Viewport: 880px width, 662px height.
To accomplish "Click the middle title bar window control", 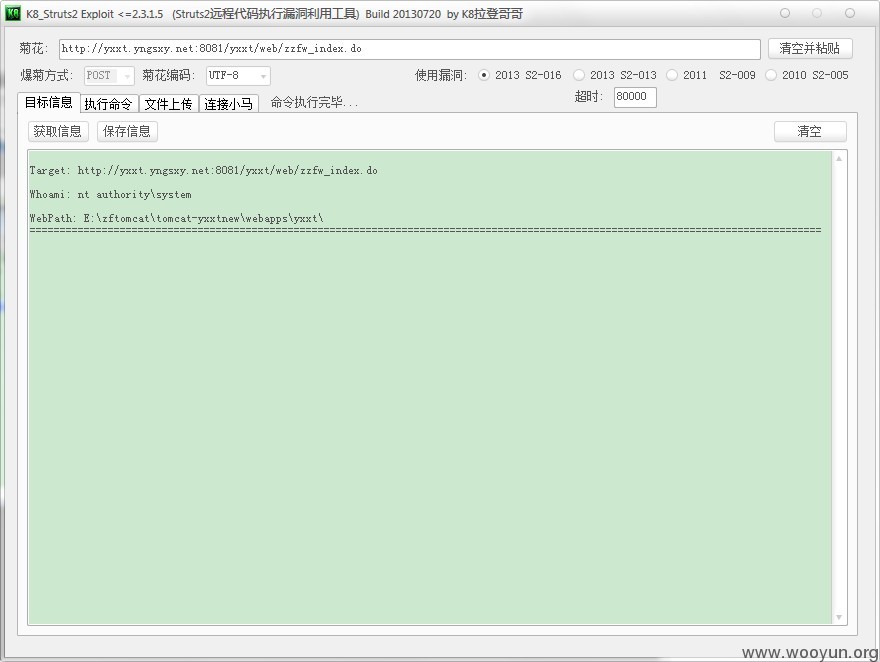I will point(817,13).
